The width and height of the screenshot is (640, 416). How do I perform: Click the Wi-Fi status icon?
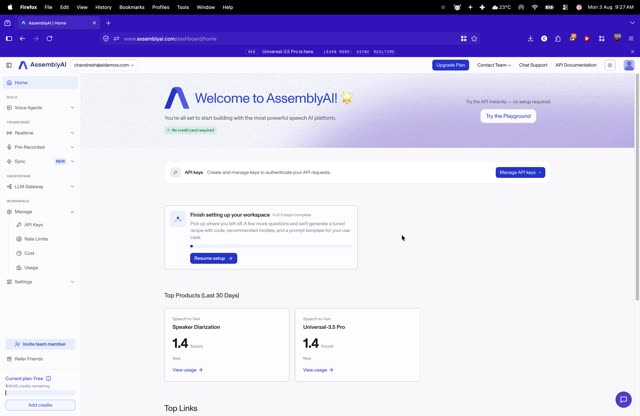(x=535, y=7)
